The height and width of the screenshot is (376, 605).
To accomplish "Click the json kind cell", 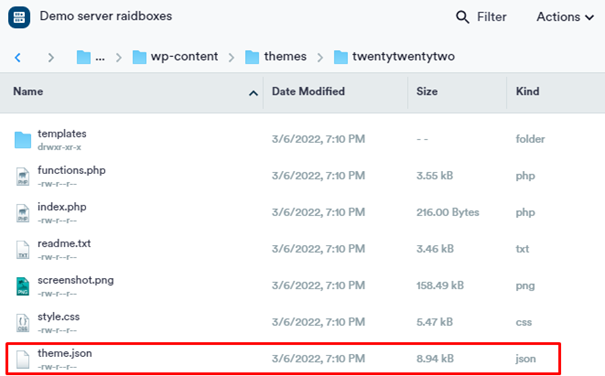I will [x=526, y=359].
